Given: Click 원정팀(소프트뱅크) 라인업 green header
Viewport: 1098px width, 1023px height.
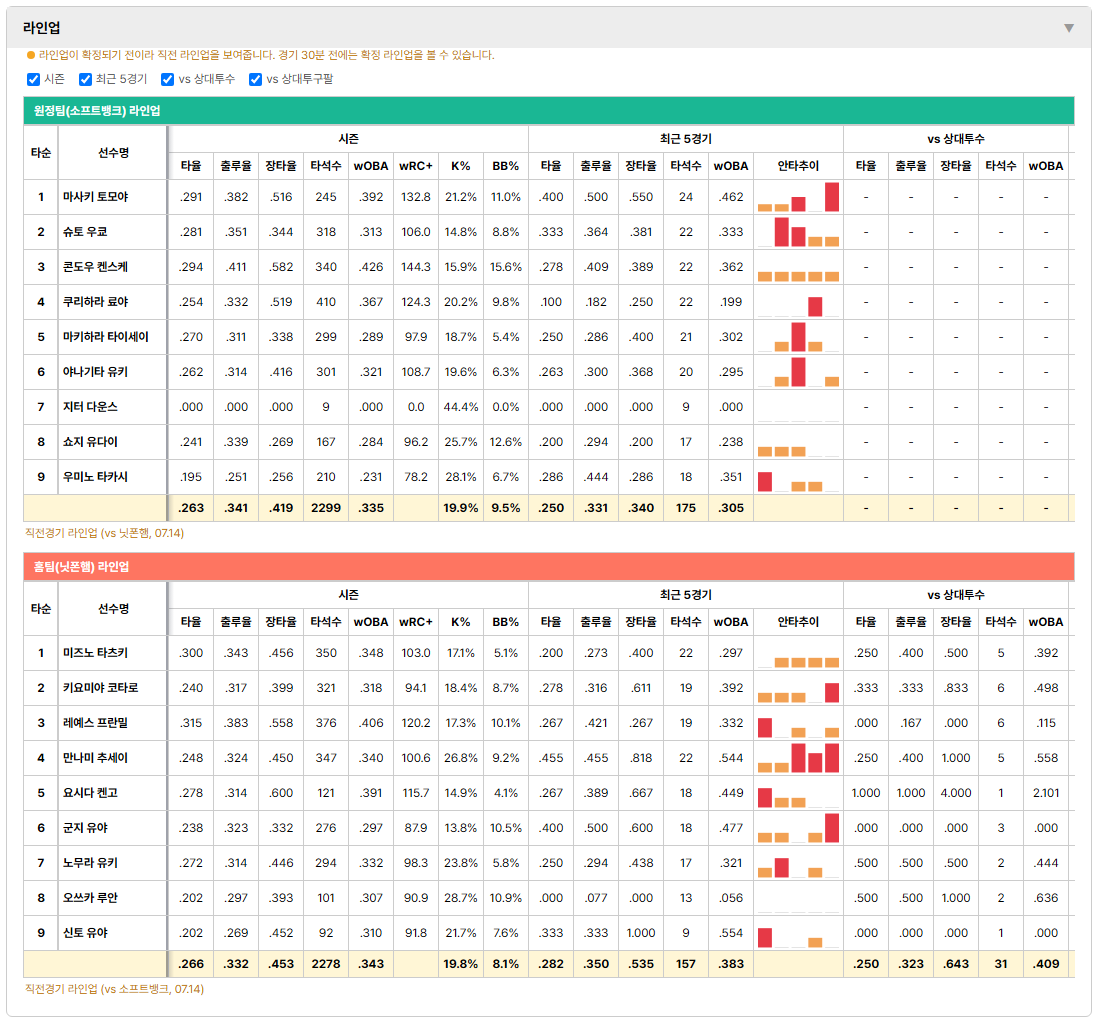Looking at the screenshot, I should (549, 111).
